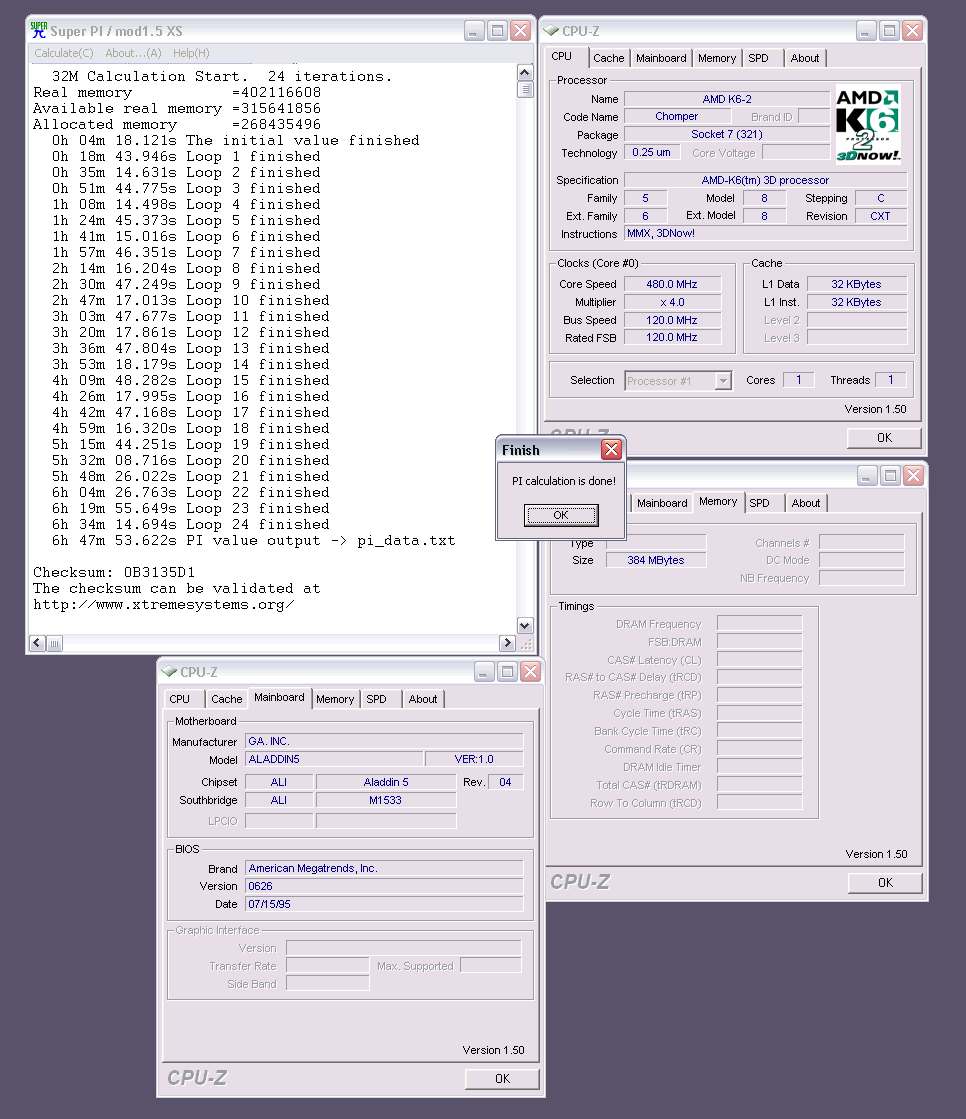Viewport: 966px width, 1119px height.
Task: Click the Loop 24 finished line
Action: (x=190, y=525)
